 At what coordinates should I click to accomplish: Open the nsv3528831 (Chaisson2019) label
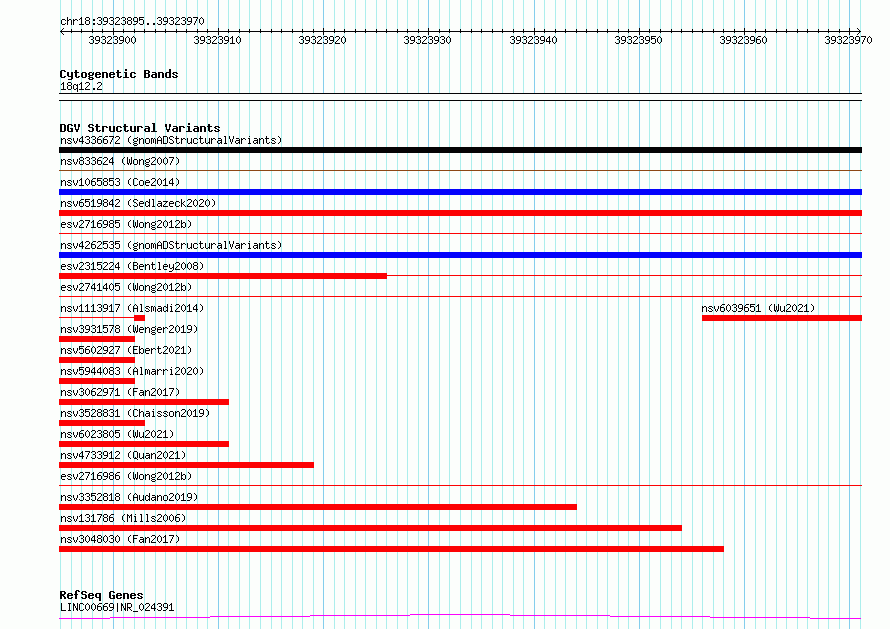(135, 413)
